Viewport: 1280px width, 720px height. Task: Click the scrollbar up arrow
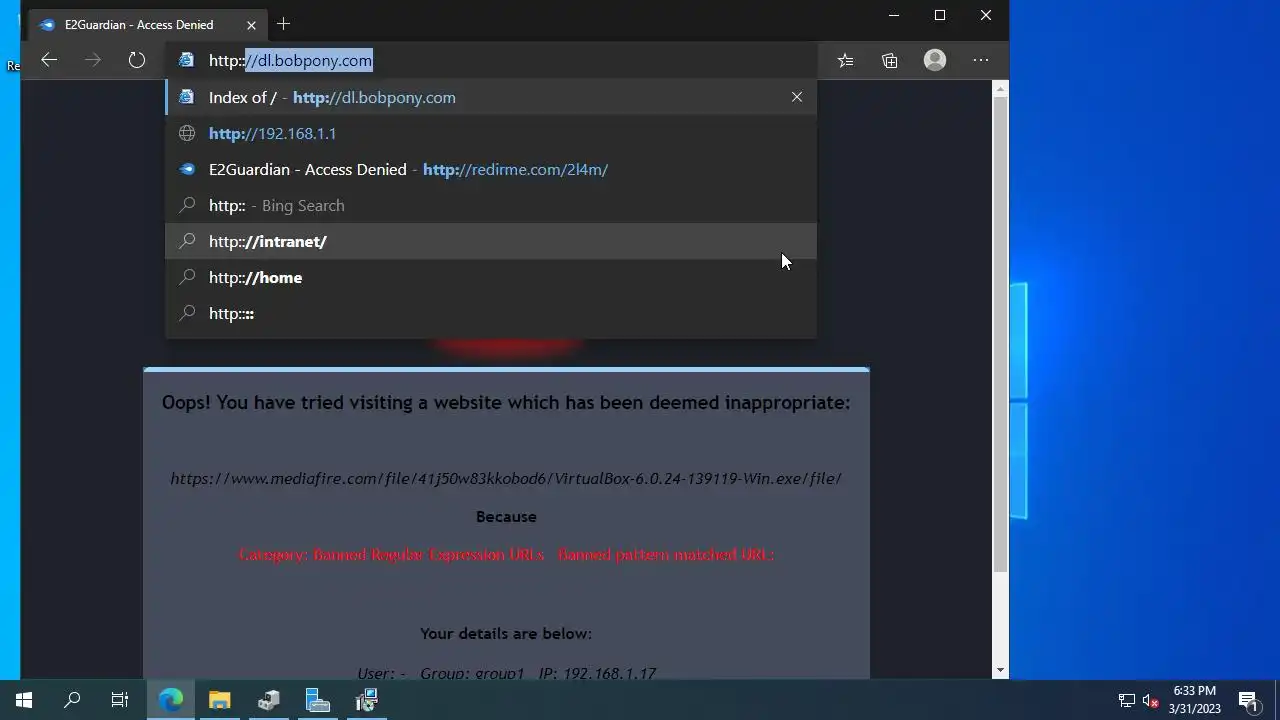pos(1000,89)
